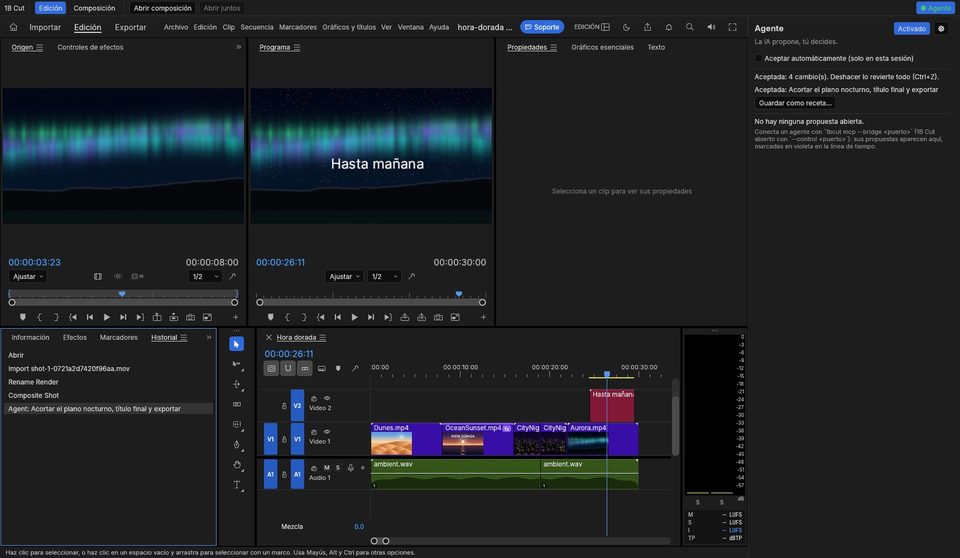This screenshot has height=558, width=960.
Task: Toggle visibility of Video 2 track
Action: [x=327, y=398]
